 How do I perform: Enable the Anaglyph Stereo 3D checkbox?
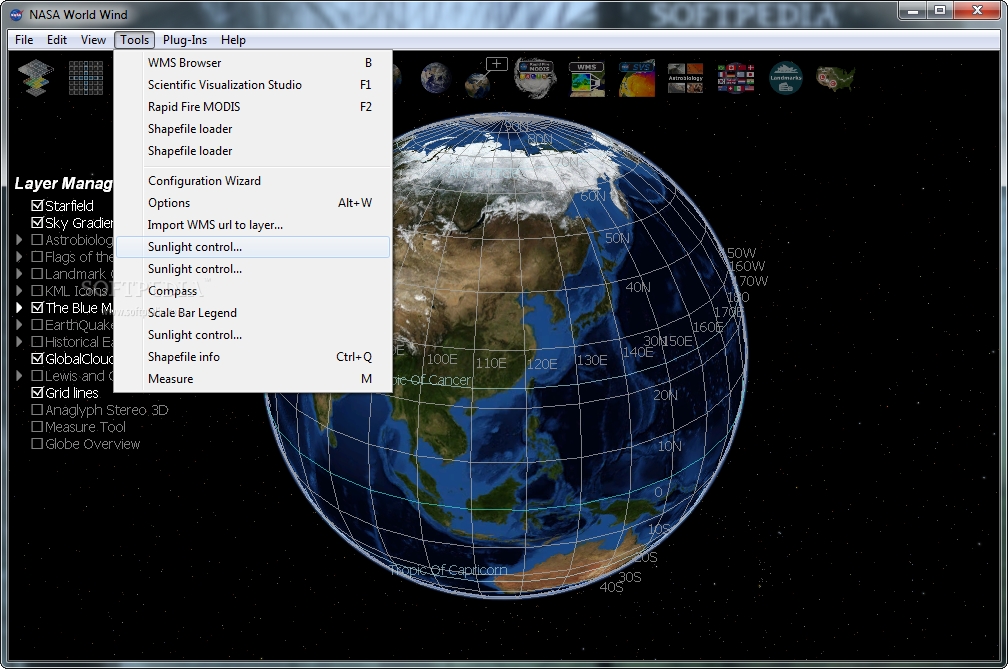(x=37, y=410)
